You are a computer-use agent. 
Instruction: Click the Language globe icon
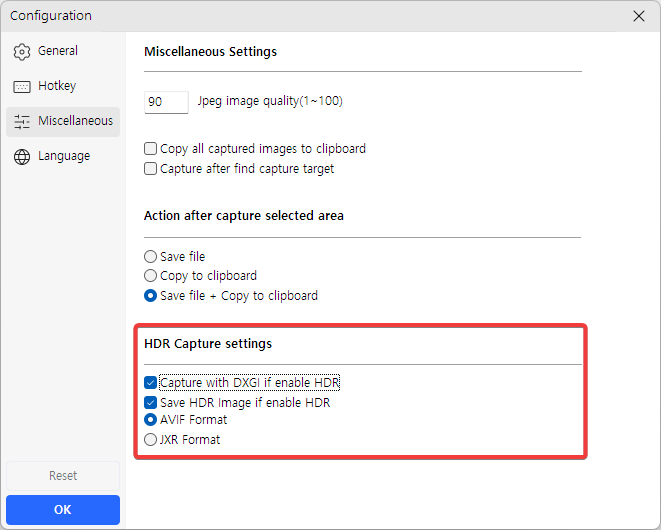coord(22,157)
